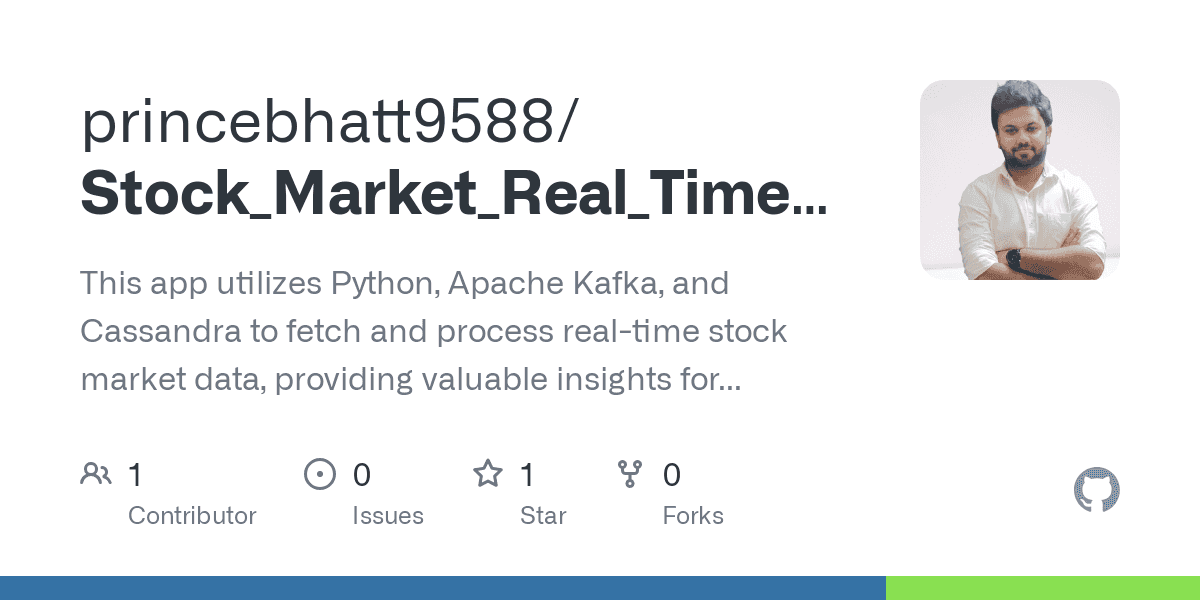Click the star count number 1

tap(527, 474)
